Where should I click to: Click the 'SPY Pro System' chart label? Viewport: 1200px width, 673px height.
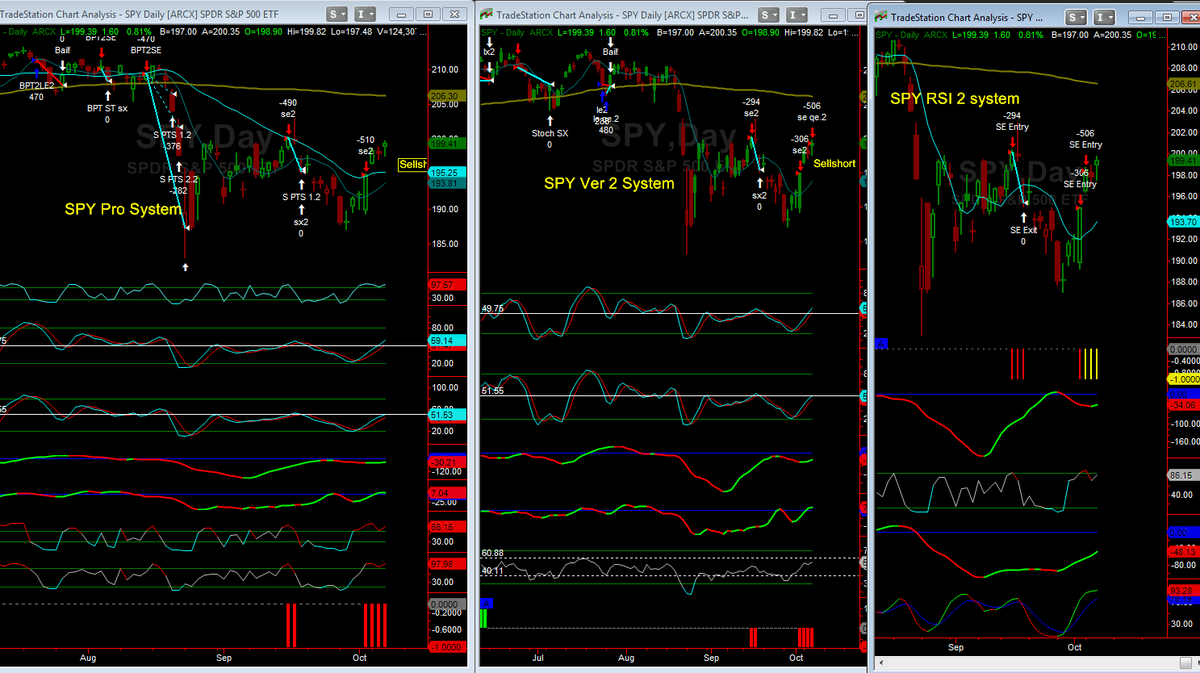pyautogui.click(x=124, y=209)
